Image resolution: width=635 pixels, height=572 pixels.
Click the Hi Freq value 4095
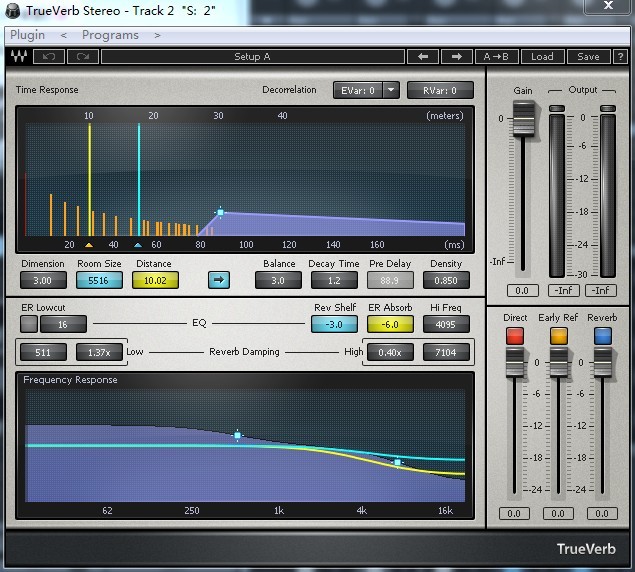point(446,324)
